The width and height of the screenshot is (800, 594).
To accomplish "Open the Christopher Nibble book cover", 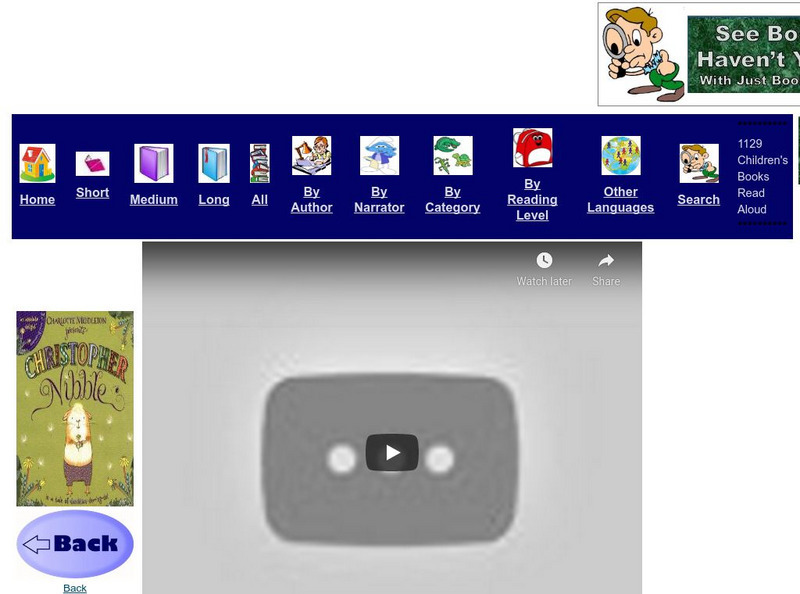I will [75, 408].
